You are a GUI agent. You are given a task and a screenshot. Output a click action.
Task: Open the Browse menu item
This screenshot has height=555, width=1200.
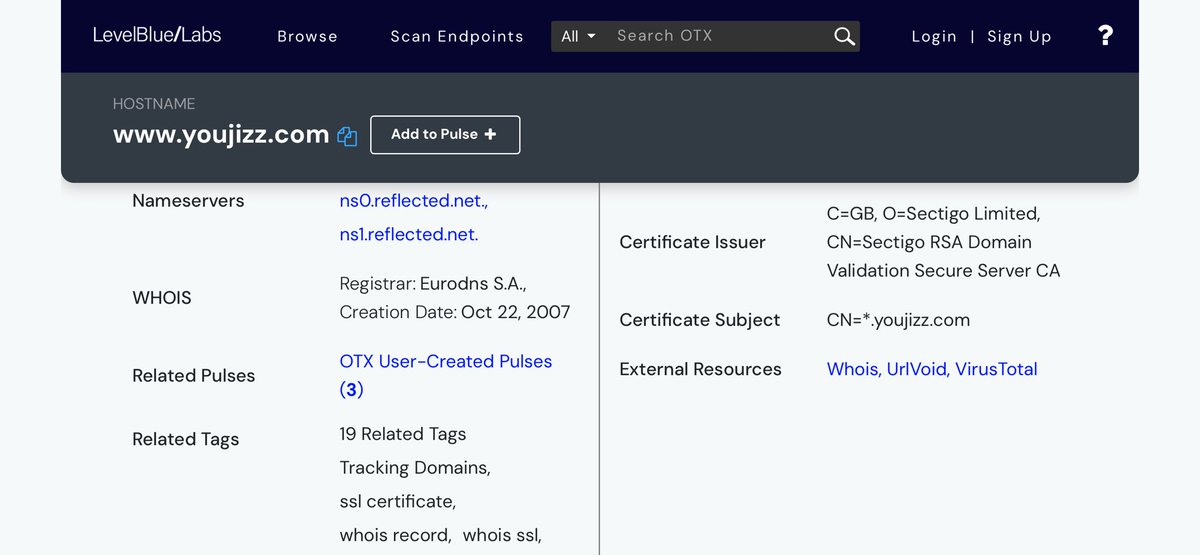point(307,36)
